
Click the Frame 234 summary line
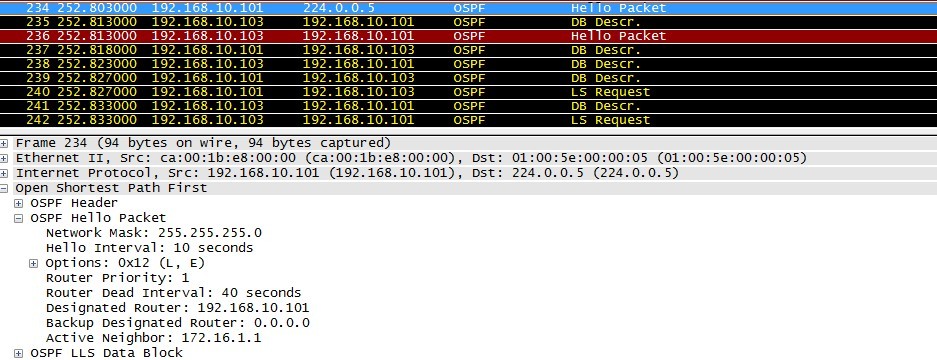(x=203, y=144)
